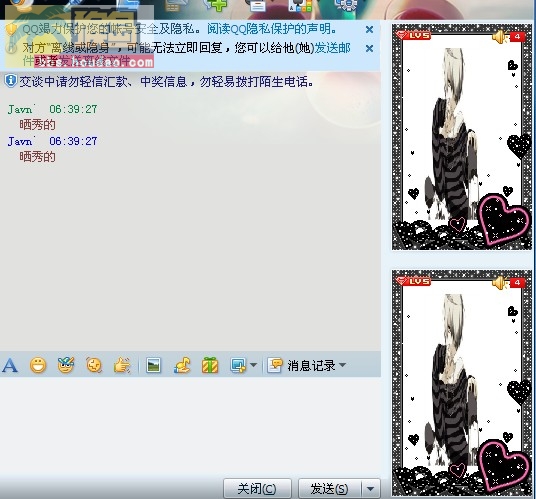Open the gift box icon

pyautogui.click(x=210, y=365)
